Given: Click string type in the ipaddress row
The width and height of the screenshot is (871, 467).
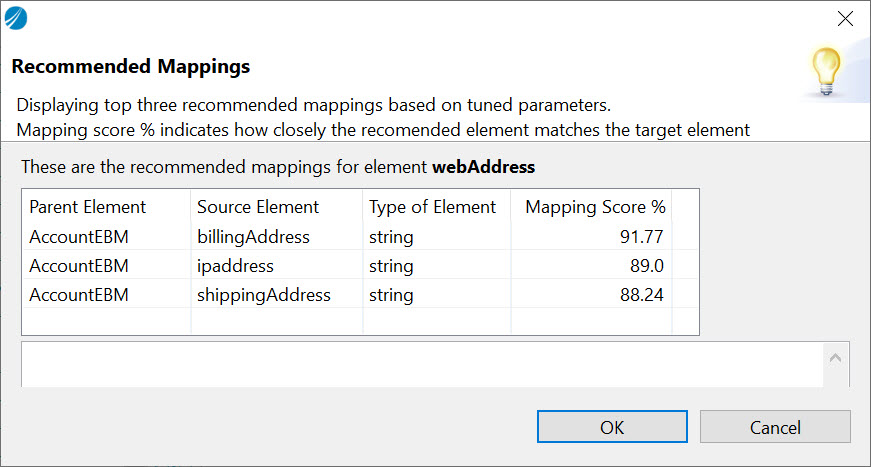Looking at the screenshot, I should 391,266.
